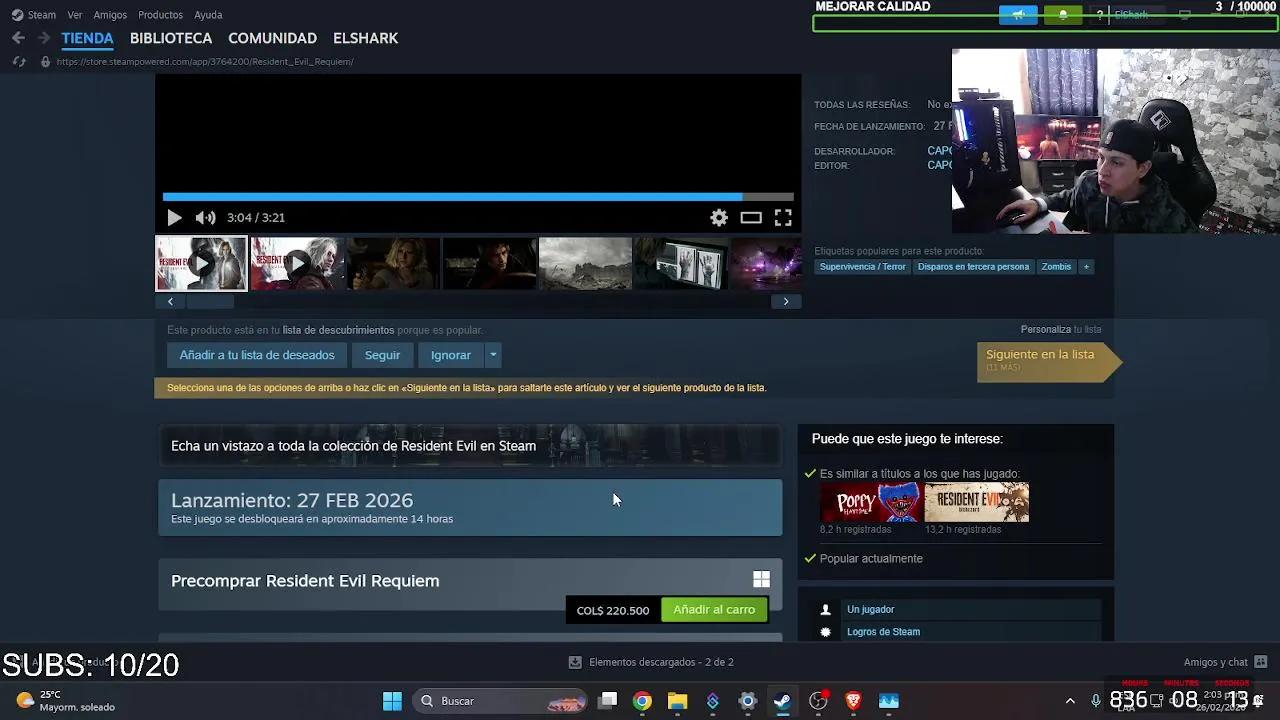Select the second trailer thumbnail
Screen dimensions: 1280x720
(297, 263)
